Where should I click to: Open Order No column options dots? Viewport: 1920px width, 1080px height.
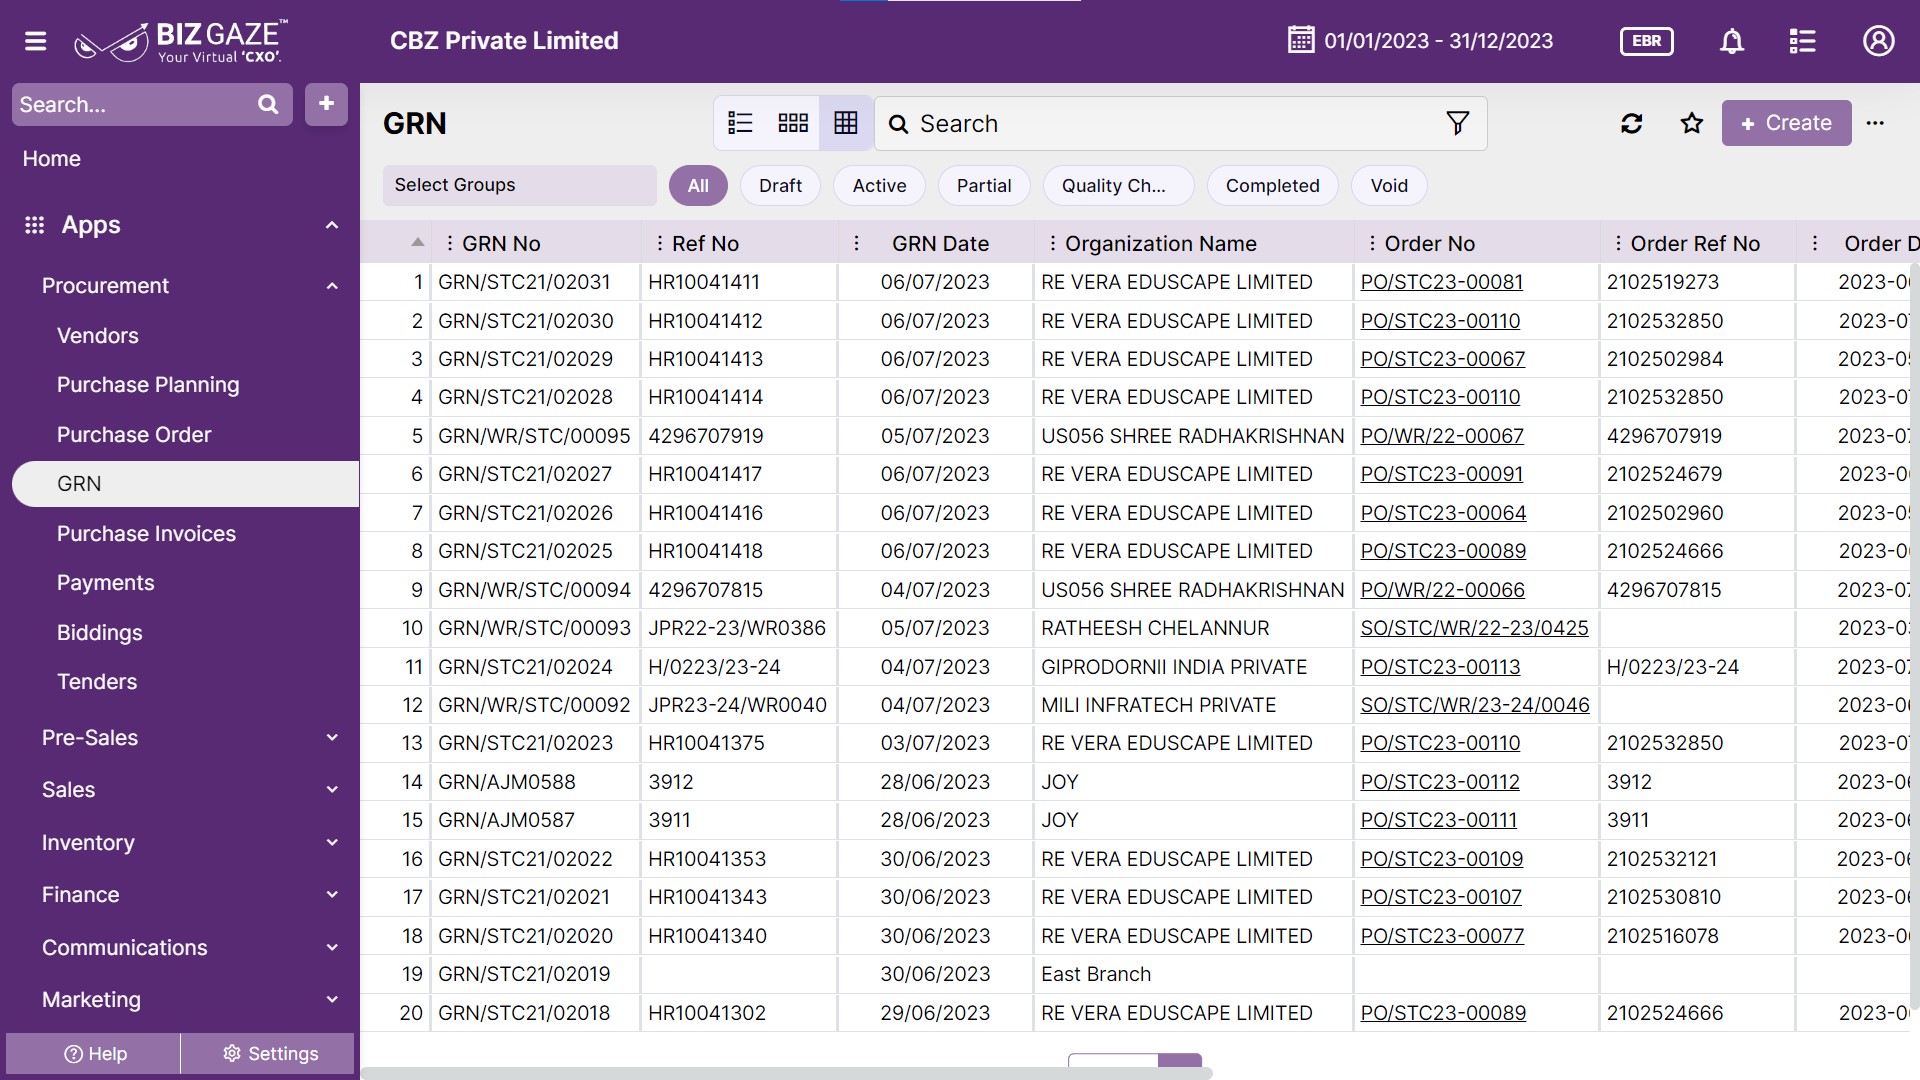click(1372, 243)
